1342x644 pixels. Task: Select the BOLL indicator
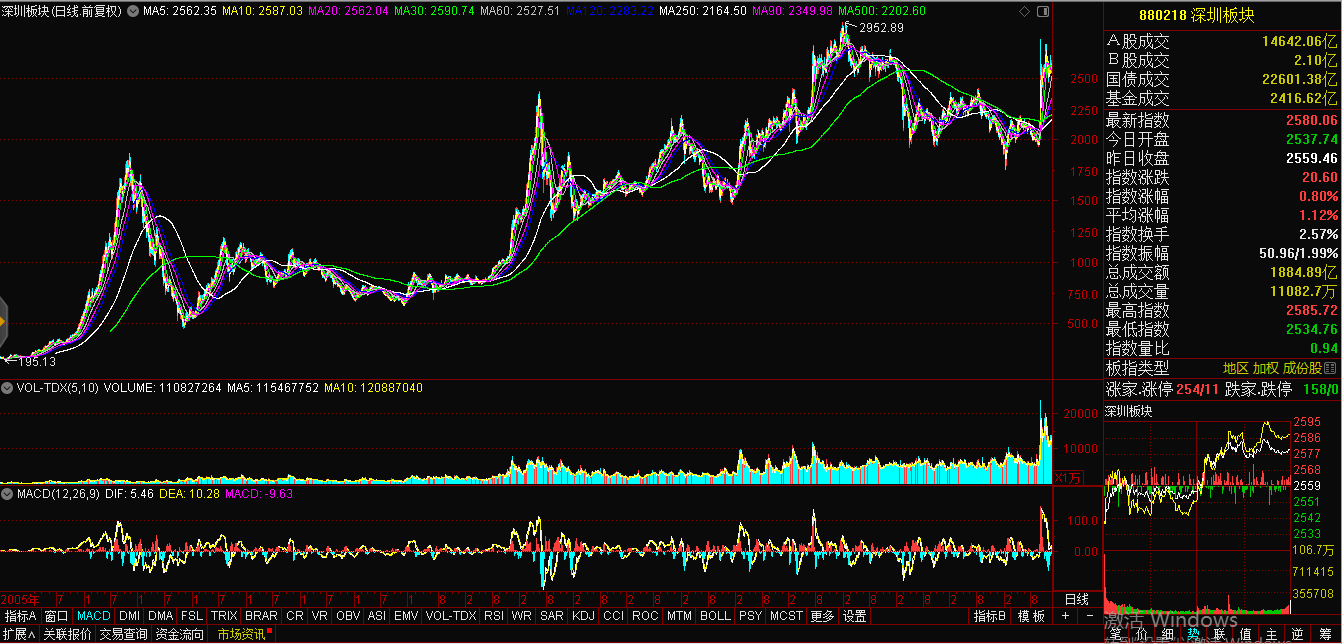715,616
